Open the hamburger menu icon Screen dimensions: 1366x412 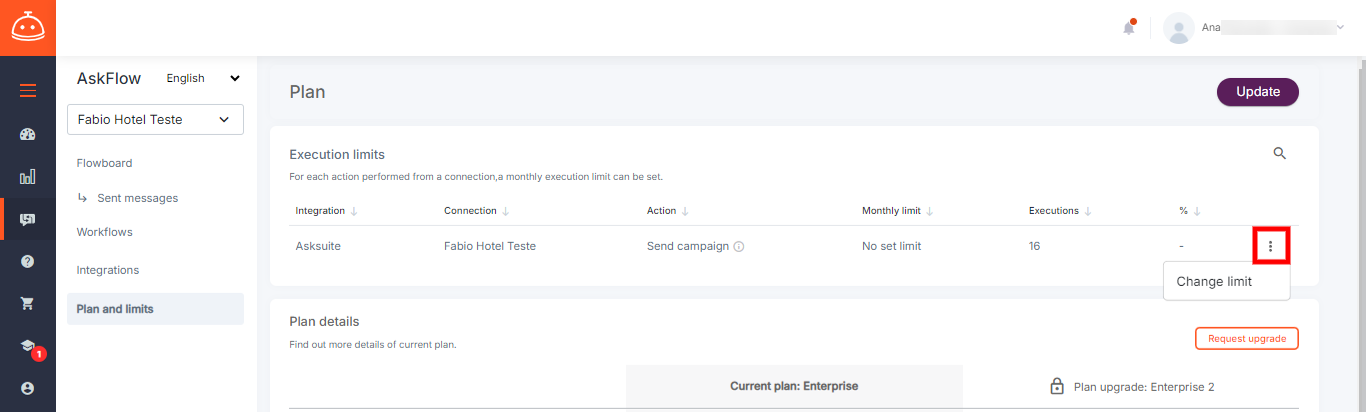click(28, 91)
